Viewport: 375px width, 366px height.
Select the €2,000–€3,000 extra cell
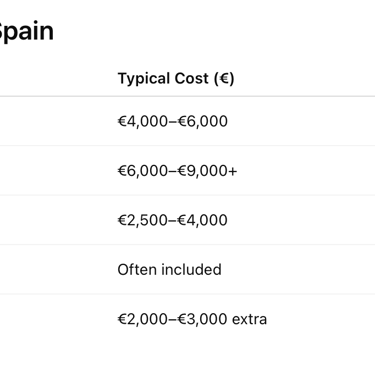(192, 319)
